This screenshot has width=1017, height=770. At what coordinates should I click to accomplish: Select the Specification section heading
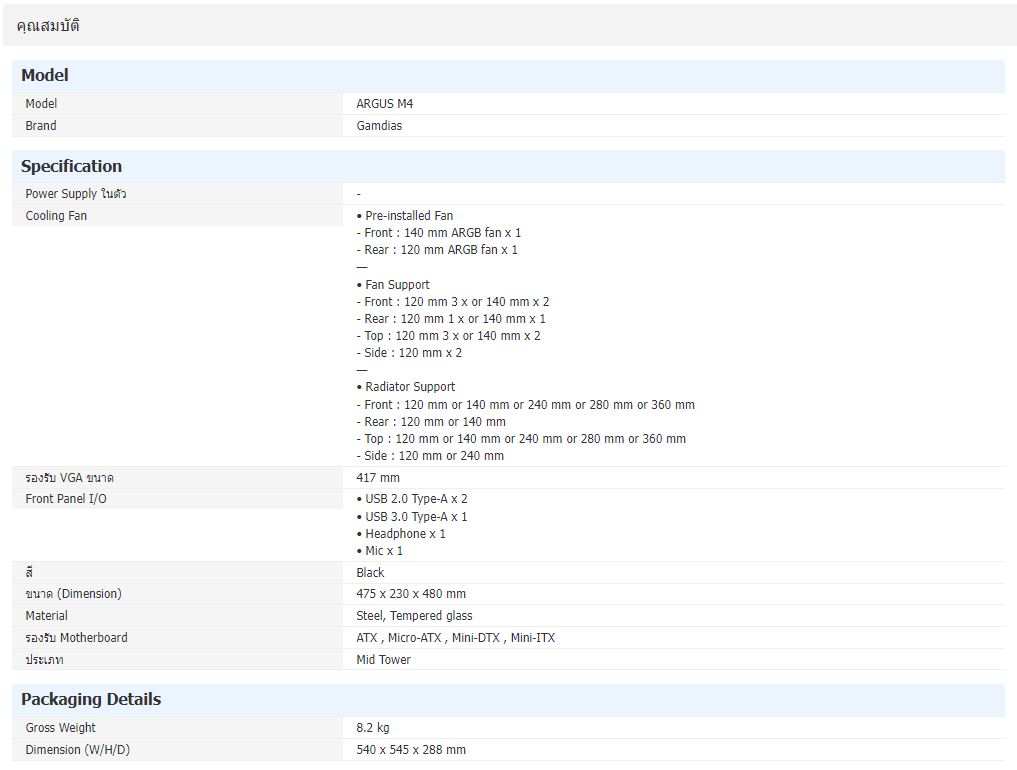(x=71, y=167)
